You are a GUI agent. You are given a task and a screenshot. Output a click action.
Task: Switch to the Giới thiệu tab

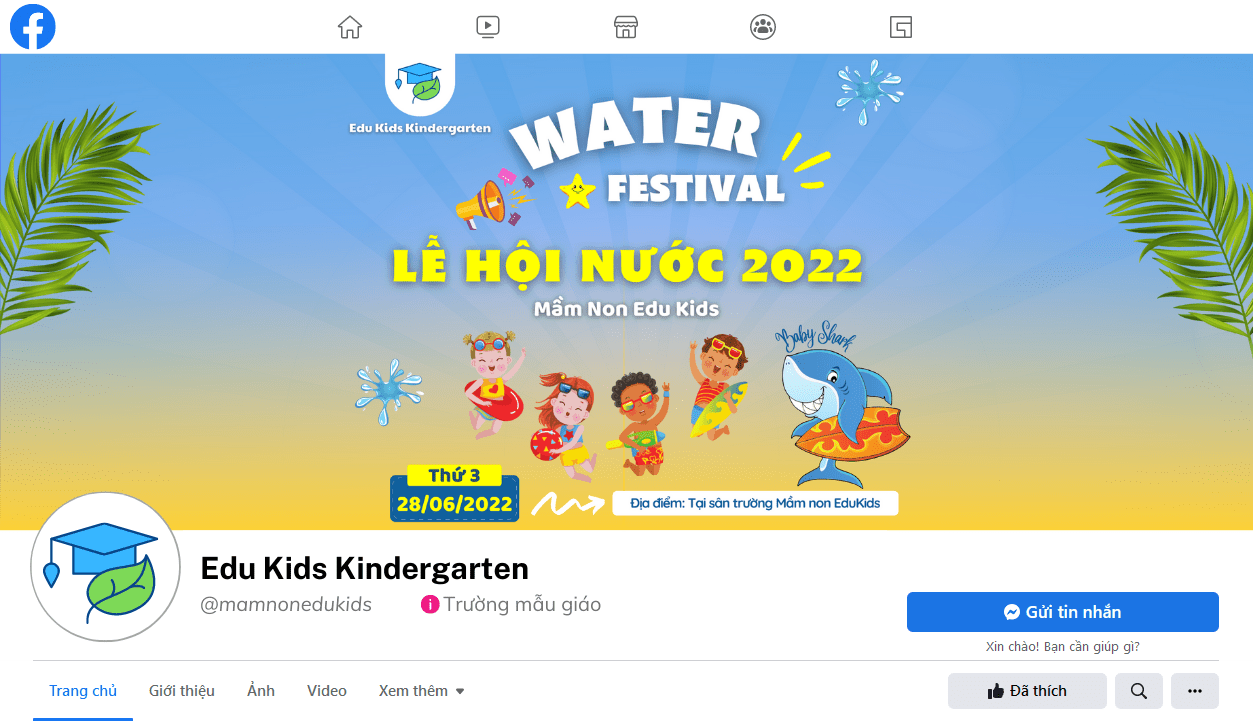(x=182, y=691)
